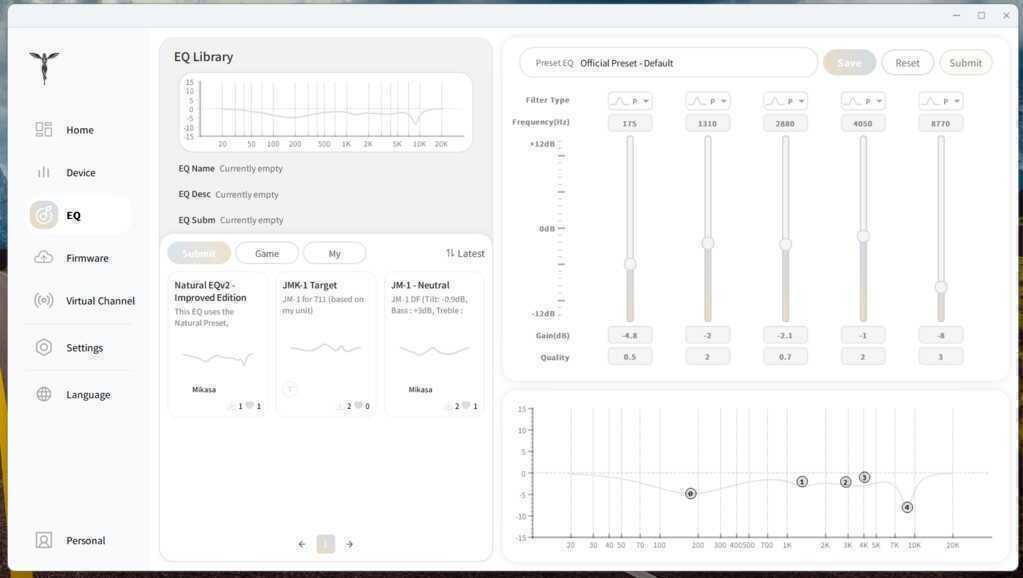The image size is (1023, 578).
Task: Click the 2880 Hz frequency input field
Action: [785, 123]
